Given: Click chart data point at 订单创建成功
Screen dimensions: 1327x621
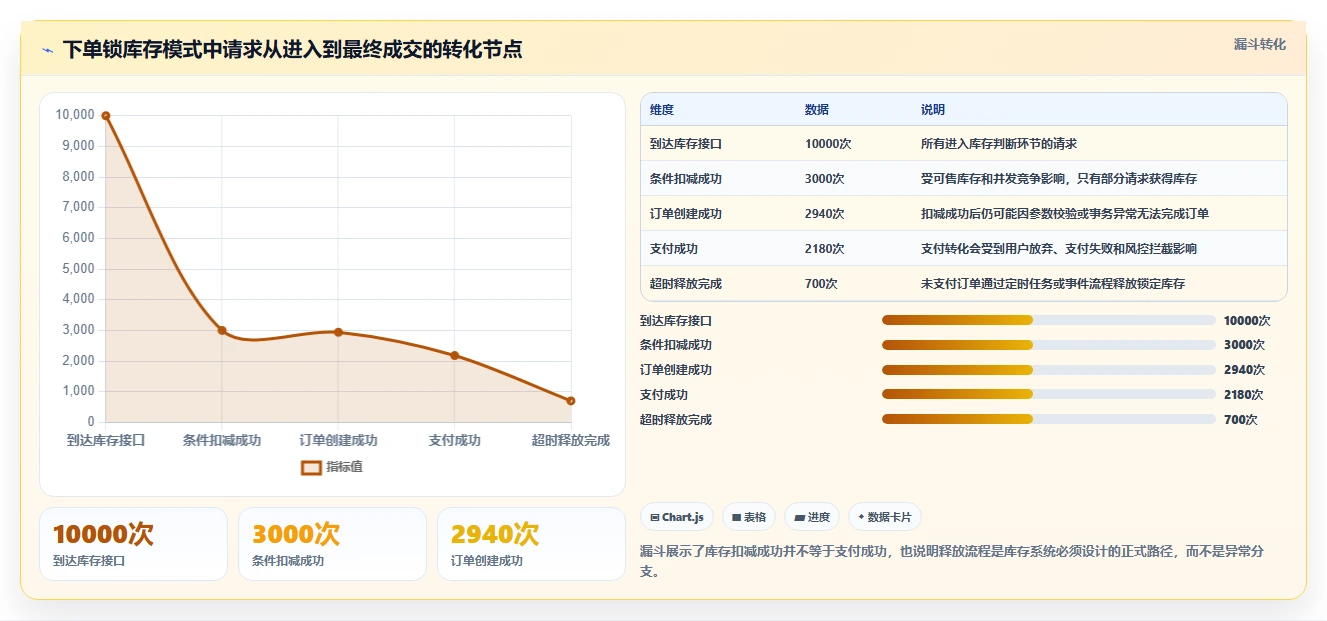Looking at the screenshot, I should click(x=338, y=332).
